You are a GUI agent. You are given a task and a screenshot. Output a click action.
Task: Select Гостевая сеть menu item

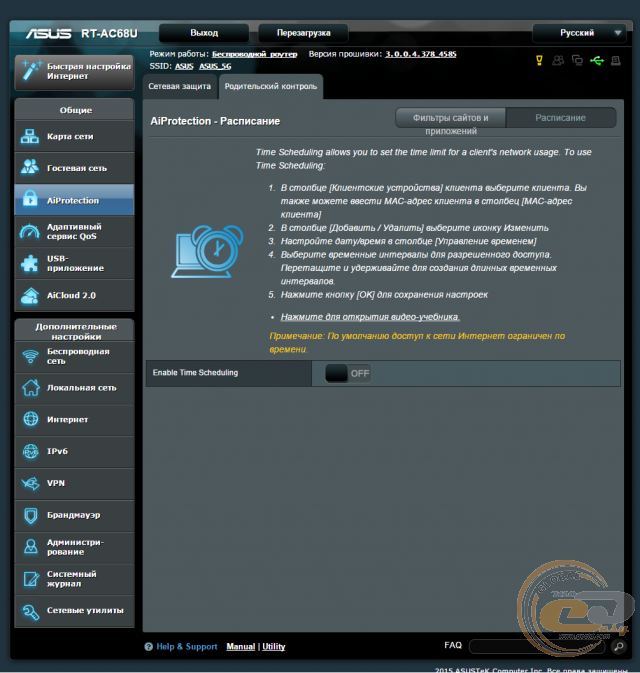(x=74, y=168)
